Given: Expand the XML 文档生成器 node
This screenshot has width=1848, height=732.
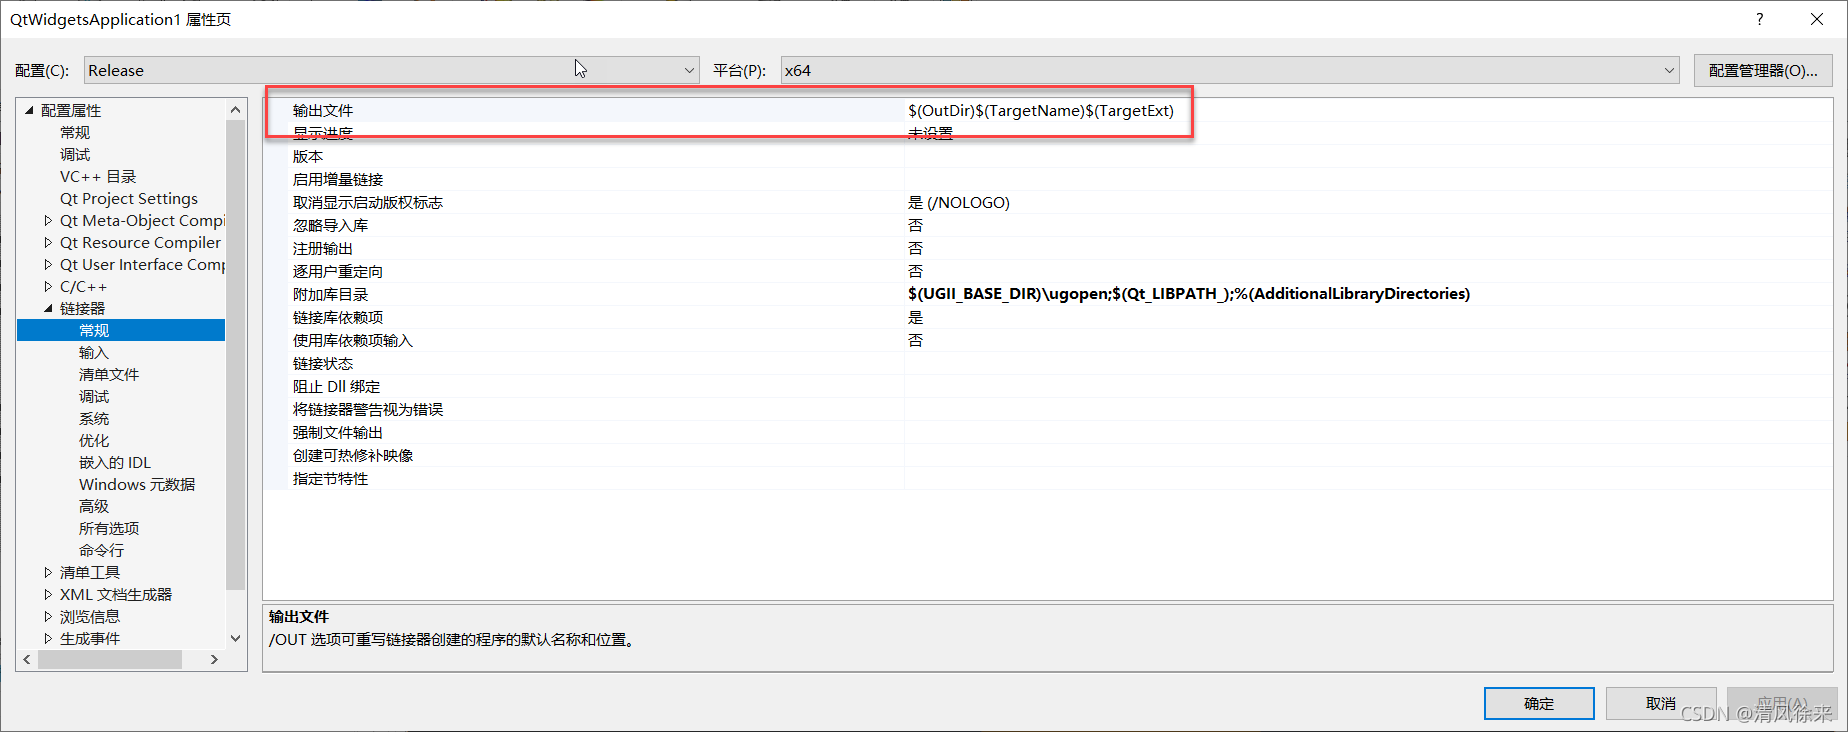Looking at the screenshot, I should [48, 594].
